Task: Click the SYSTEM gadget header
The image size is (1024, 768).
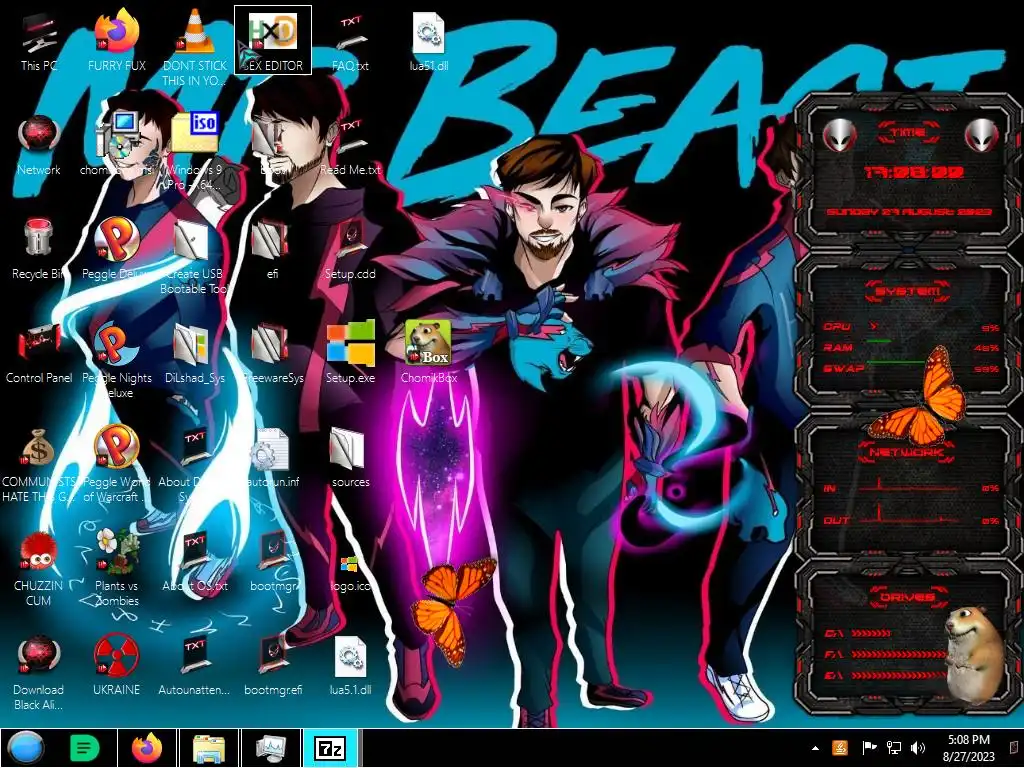Action: [x=908, y=291]
